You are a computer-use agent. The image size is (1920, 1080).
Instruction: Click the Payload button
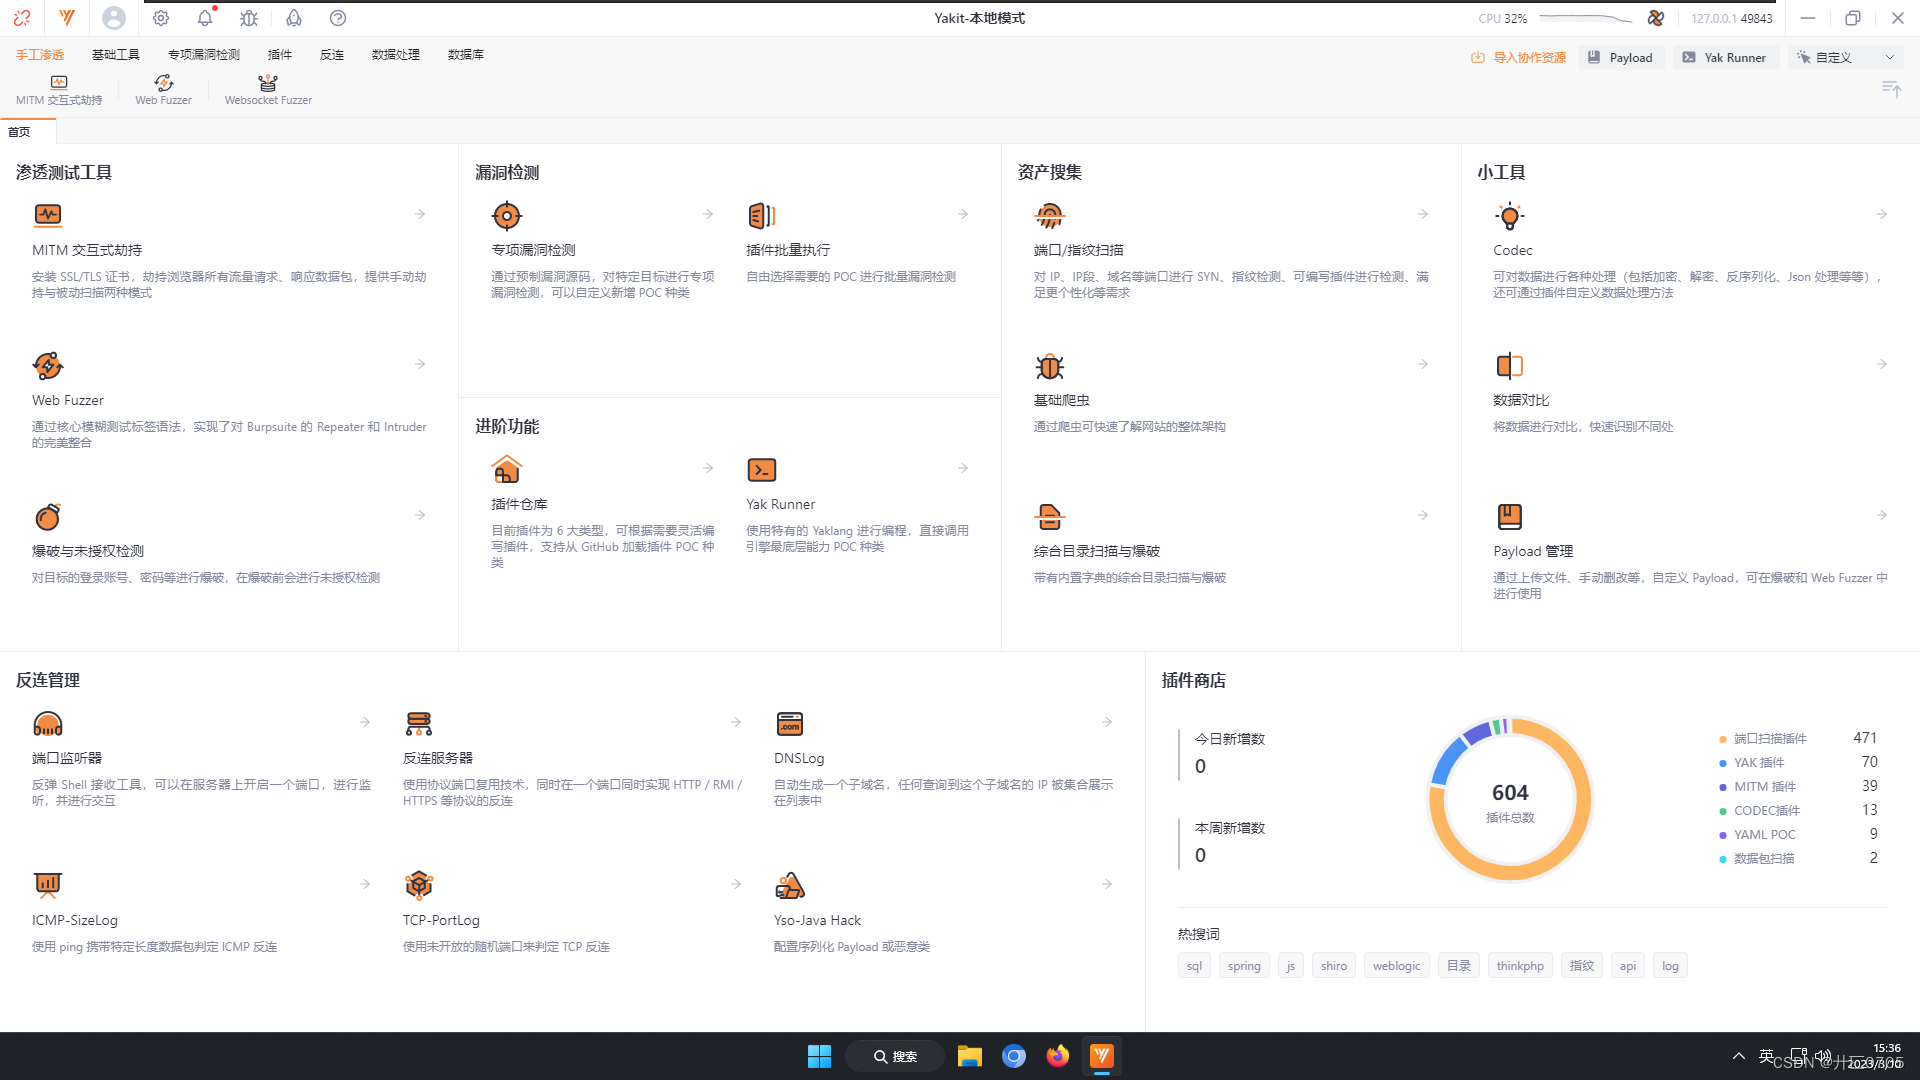point(1621,57)
